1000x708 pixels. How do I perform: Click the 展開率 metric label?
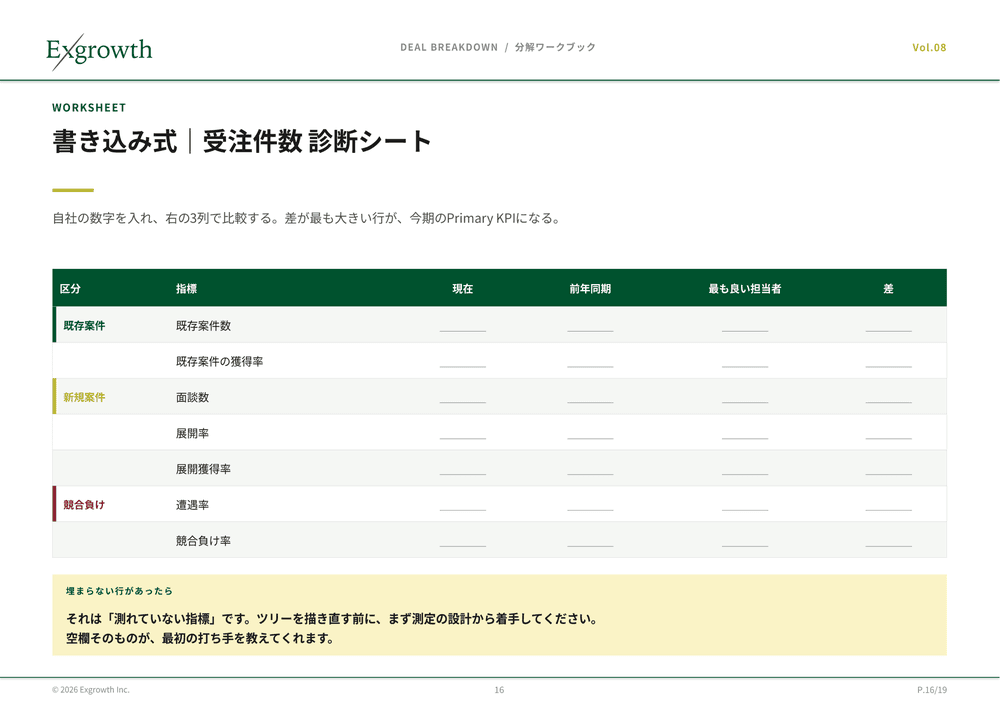point(193,433)
